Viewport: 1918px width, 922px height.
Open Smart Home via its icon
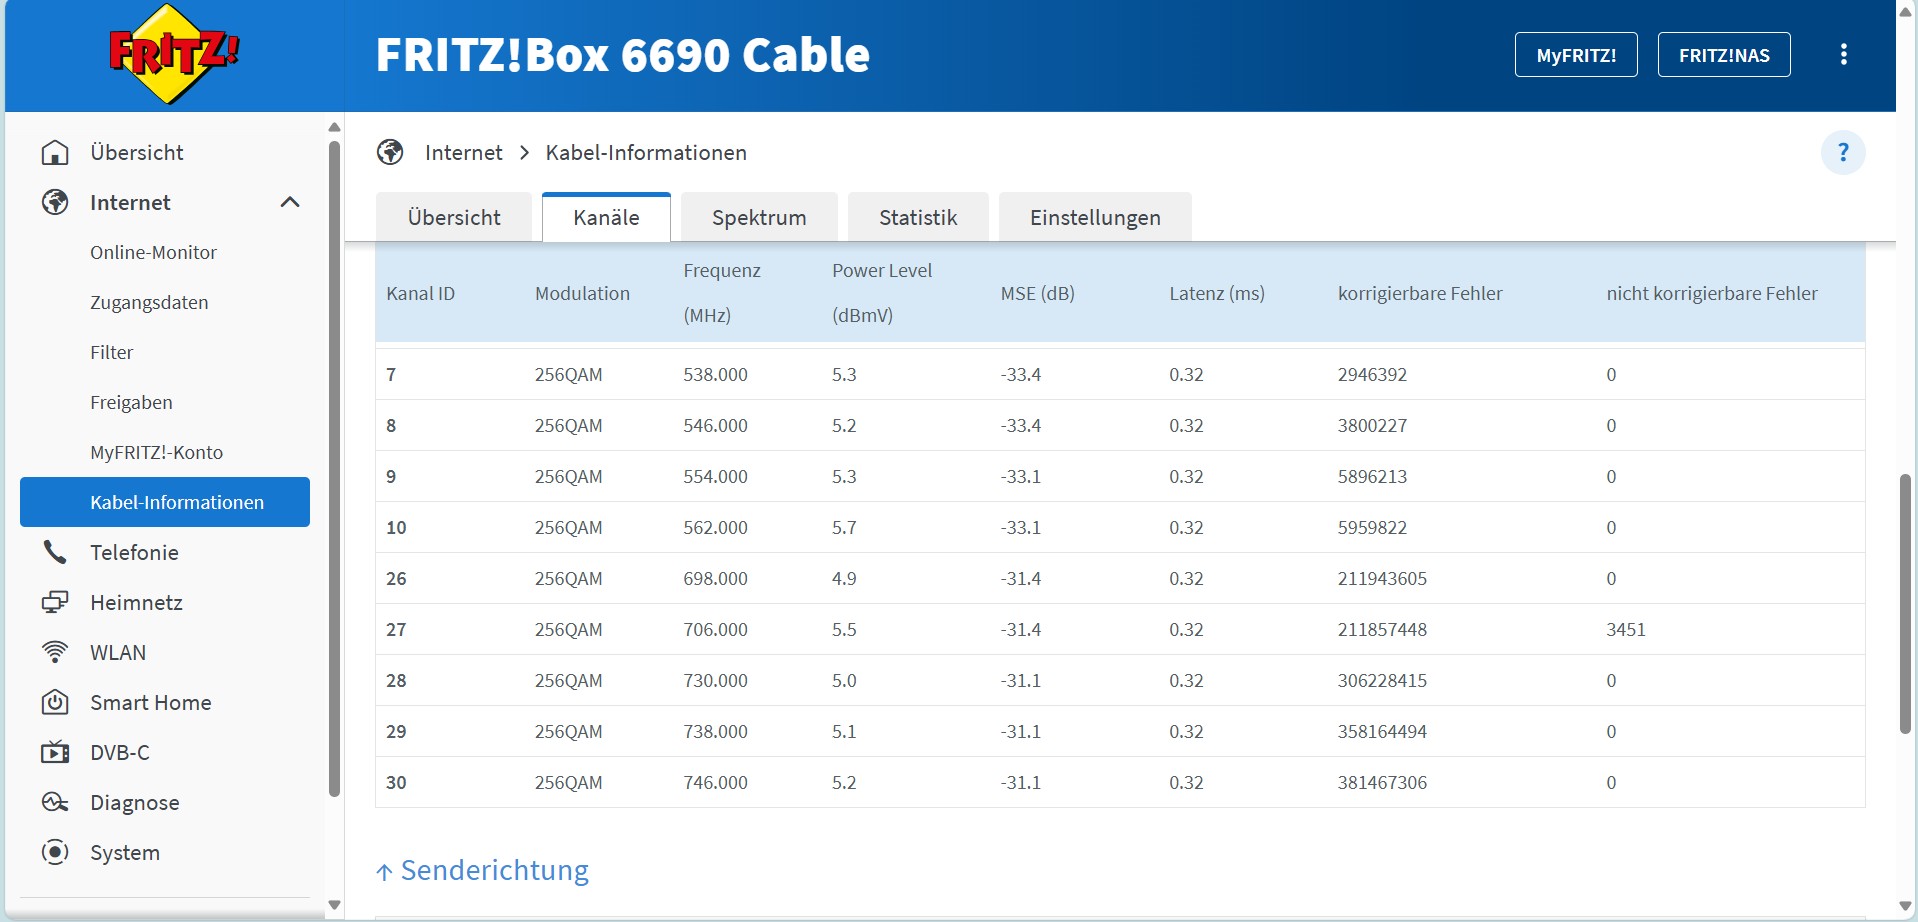[55, 703]
